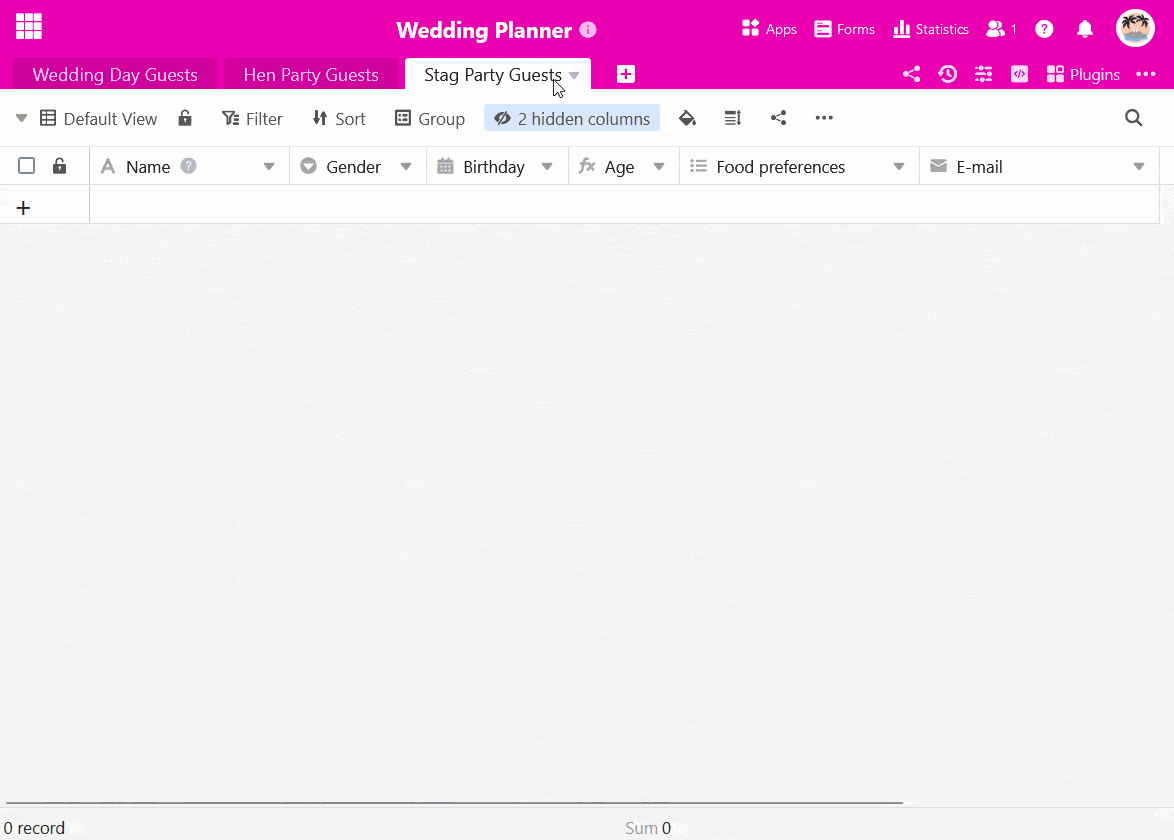The image size is (1174, 840).
Task: Add a new table with plus icon
Action: click(x=626, y=74)
